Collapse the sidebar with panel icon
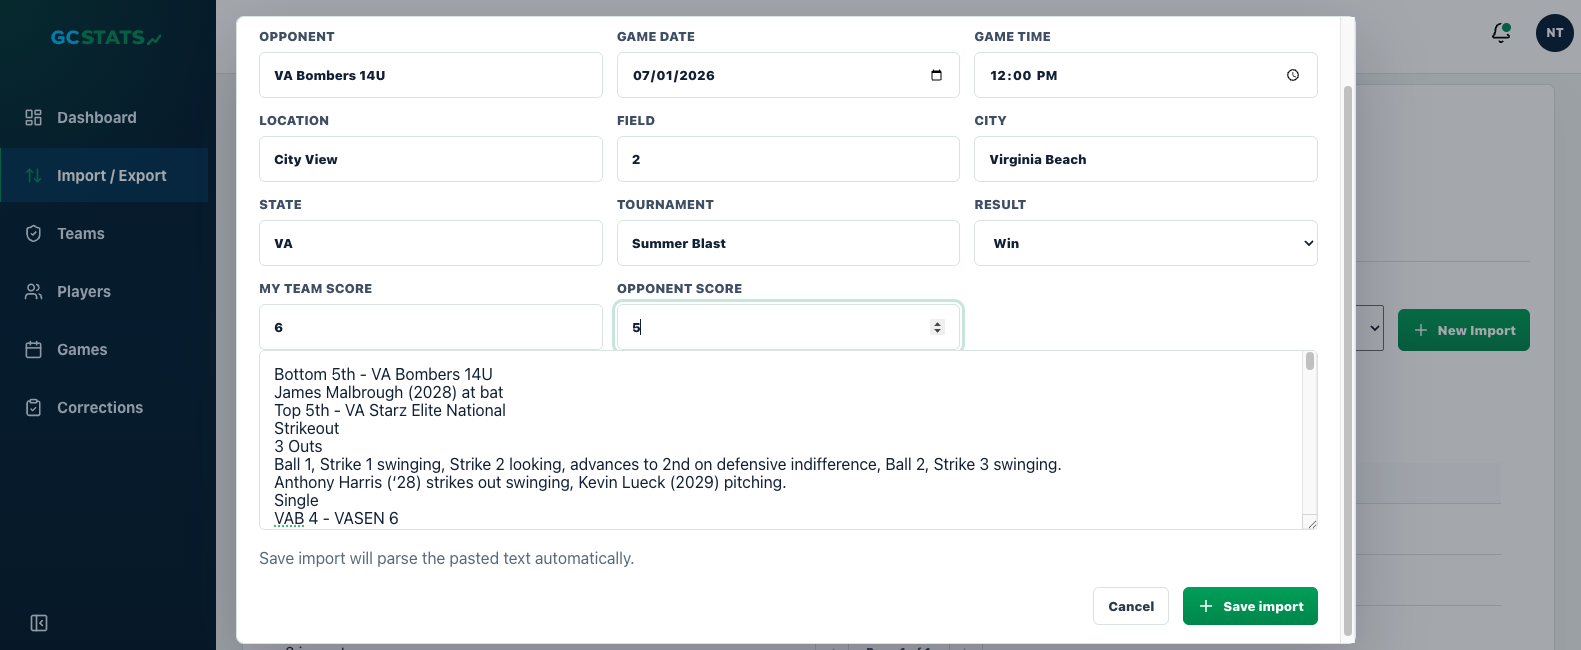Image resolution: width=1581 pixels, height=650 pixels. [x=39, y=624]
